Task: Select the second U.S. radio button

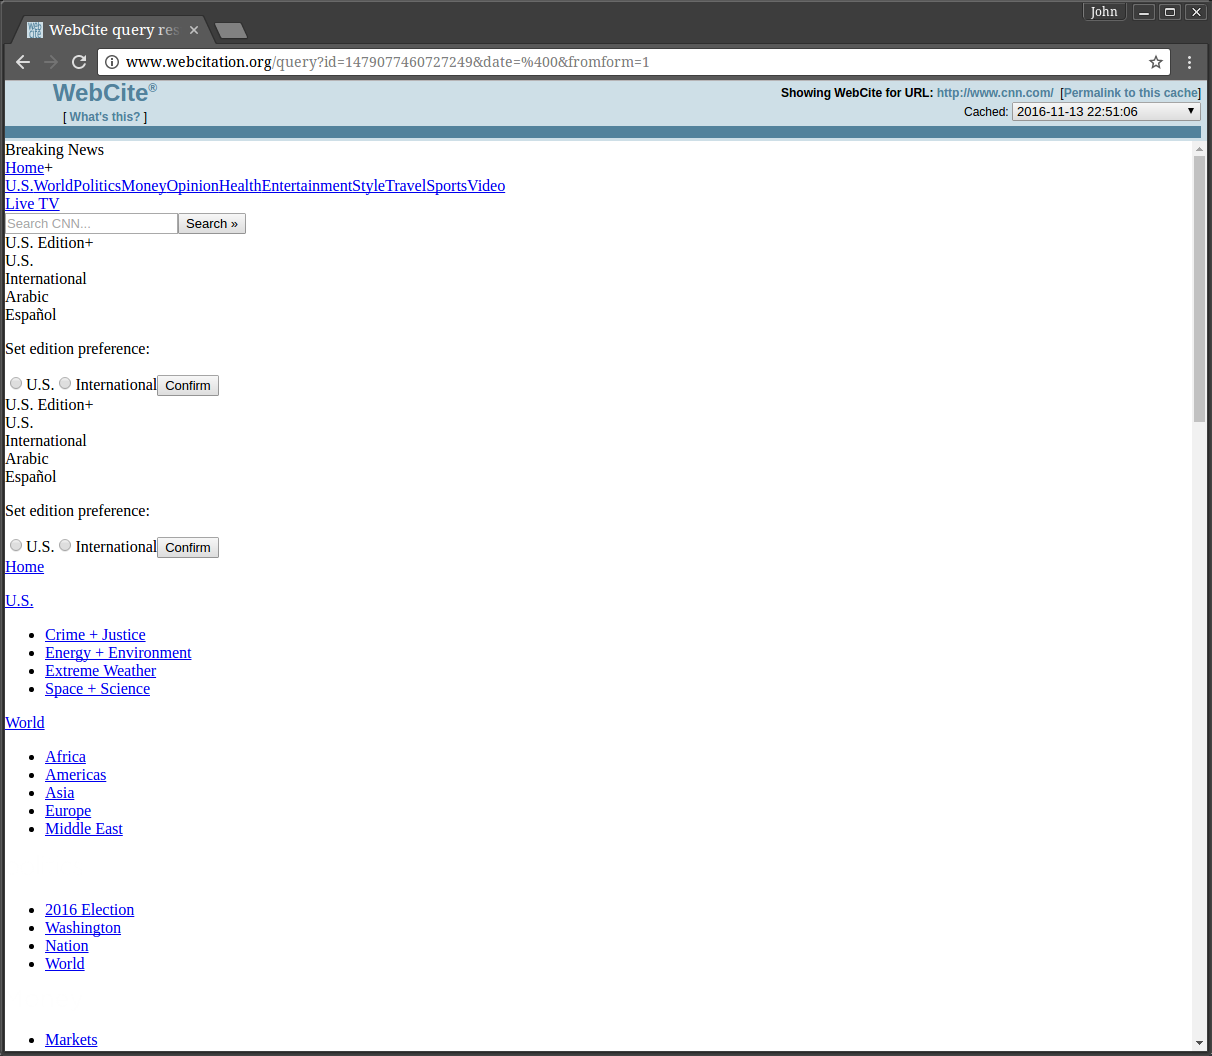Action: [x=16, y=545]
